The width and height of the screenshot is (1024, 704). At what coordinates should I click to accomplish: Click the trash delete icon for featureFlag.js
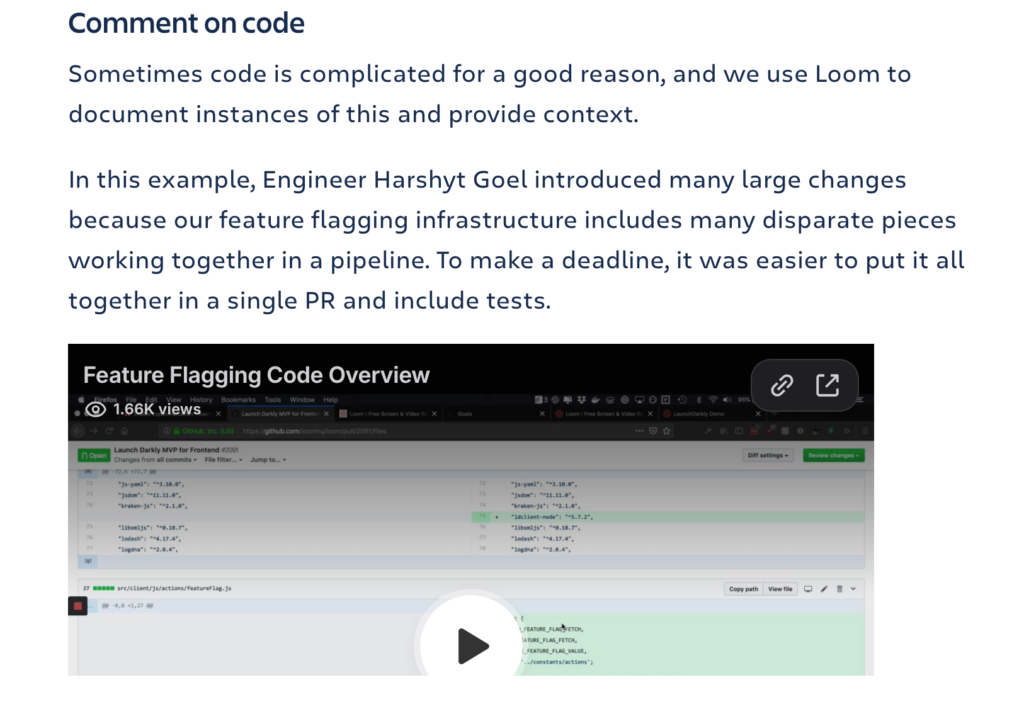(839, 589)
